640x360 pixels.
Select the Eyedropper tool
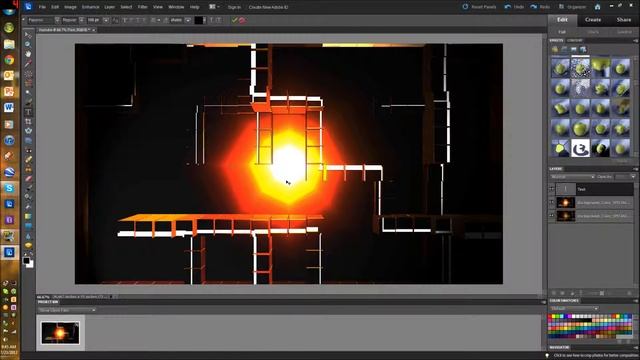(28, 63)
